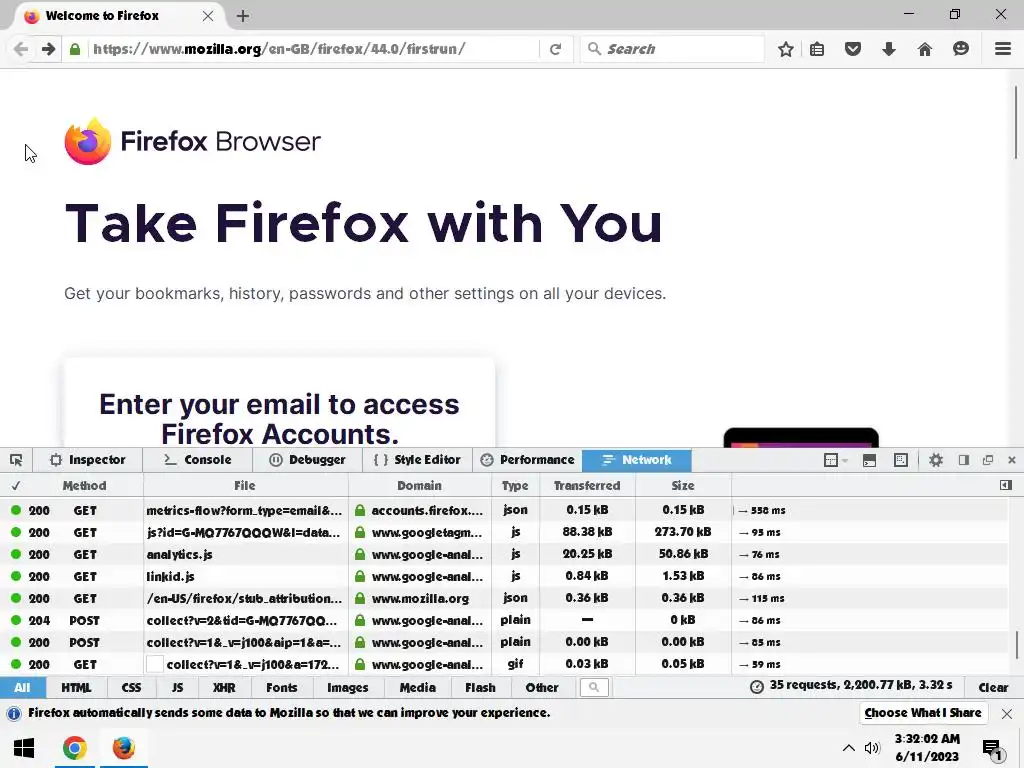This screenshot has height=768, width=1024.
Task: Click Choose What I Share button
Action: point(923,713)
